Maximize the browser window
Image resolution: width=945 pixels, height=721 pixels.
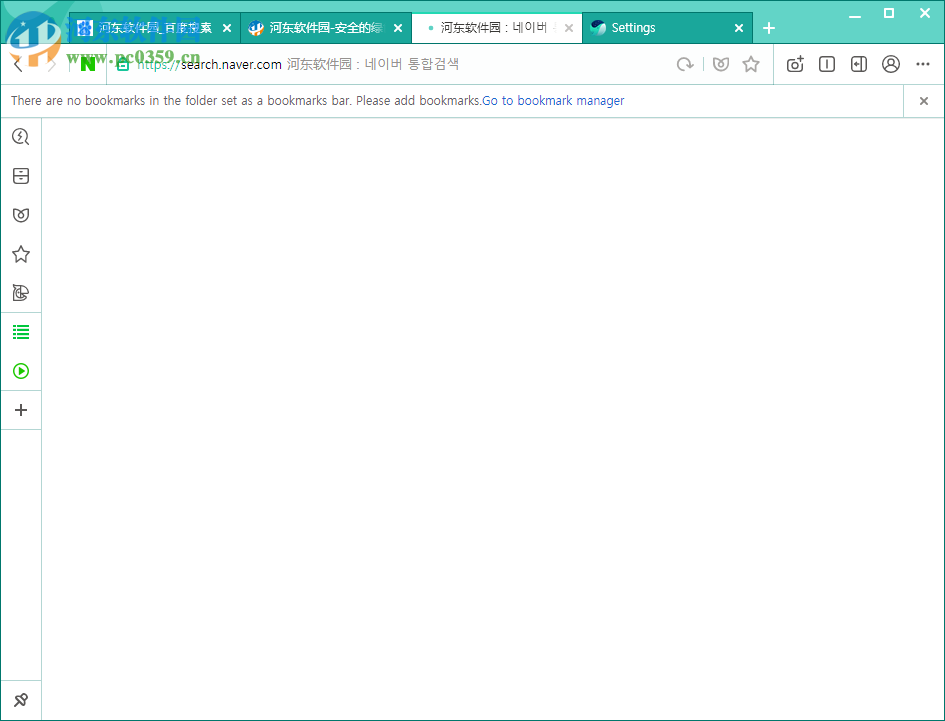coord(889,13)
